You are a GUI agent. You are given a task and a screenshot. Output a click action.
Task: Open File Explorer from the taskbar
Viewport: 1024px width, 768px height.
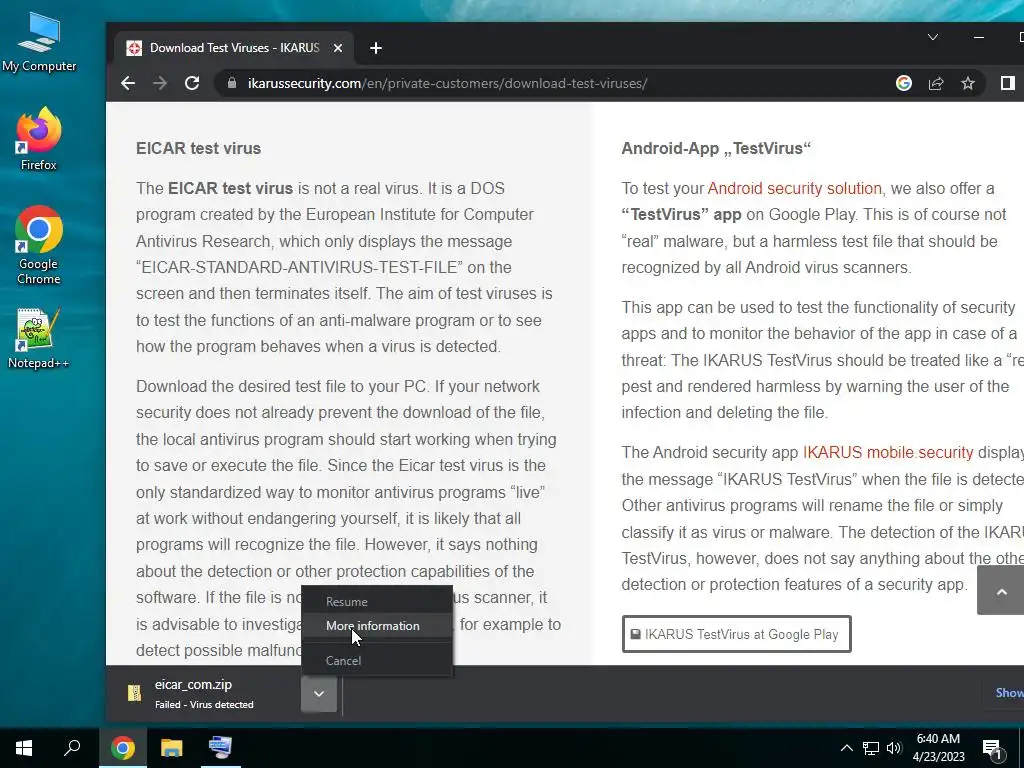coord(172,748)
